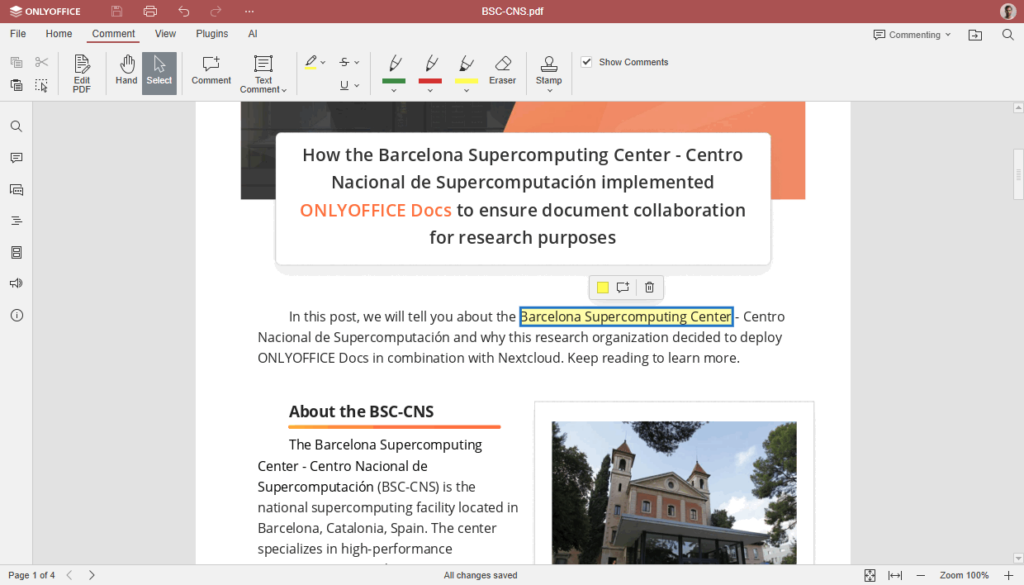Open the AI menu
The height and width of the screenshot is (585, 1024).
[x=252, y=33]
